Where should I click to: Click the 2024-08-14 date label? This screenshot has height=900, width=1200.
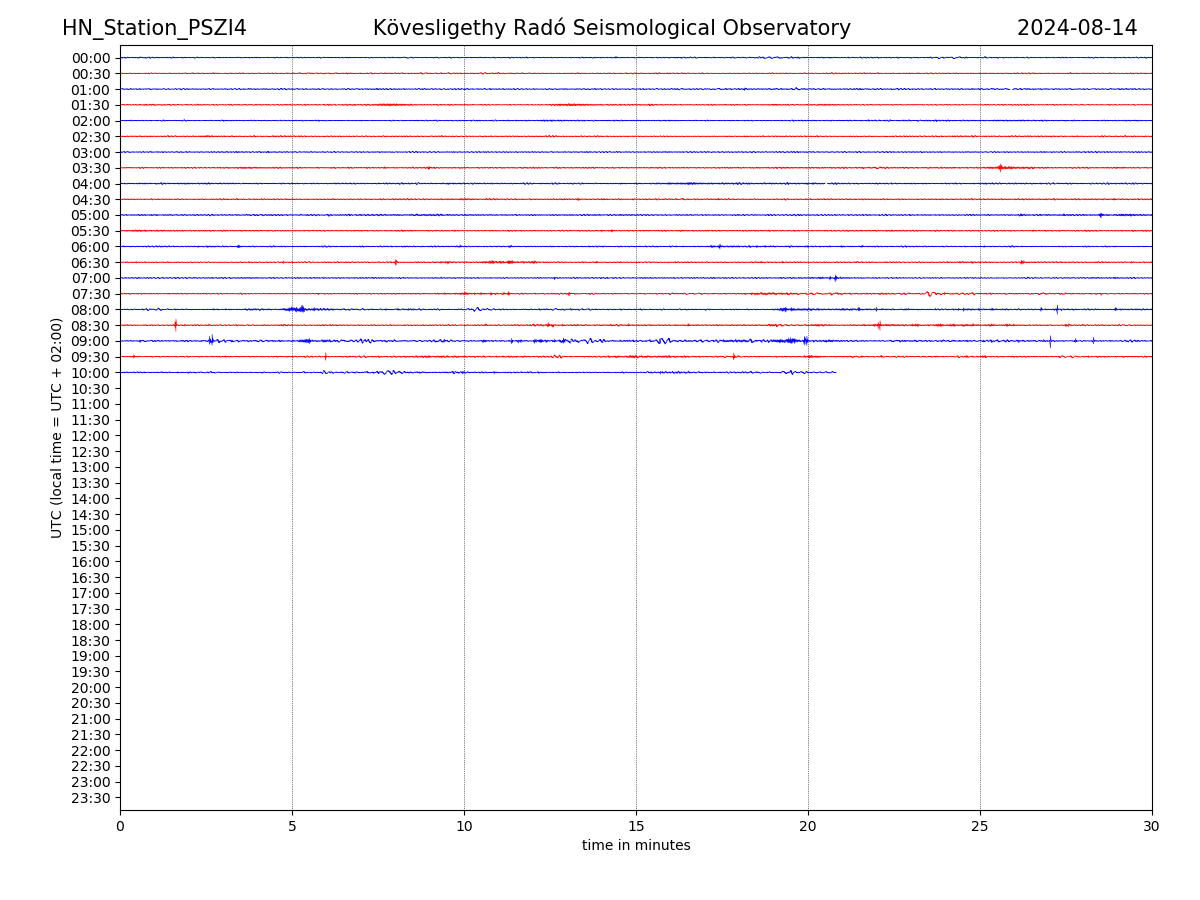click(1076, 28)
